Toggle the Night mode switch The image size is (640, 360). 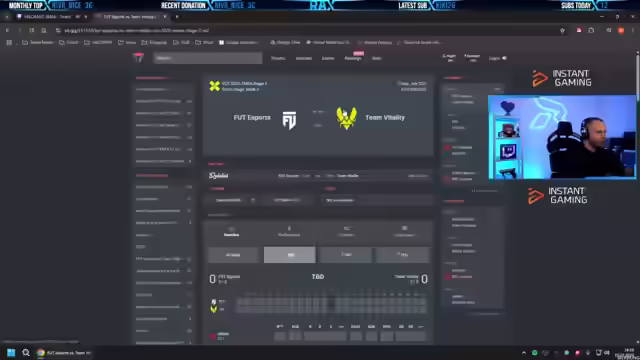click(x=449, y=58)
